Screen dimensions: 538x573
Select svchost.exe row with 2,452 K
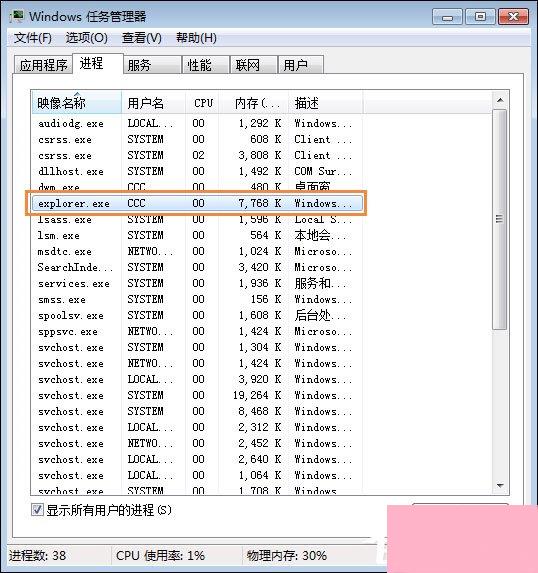click(x=197, y=444)
